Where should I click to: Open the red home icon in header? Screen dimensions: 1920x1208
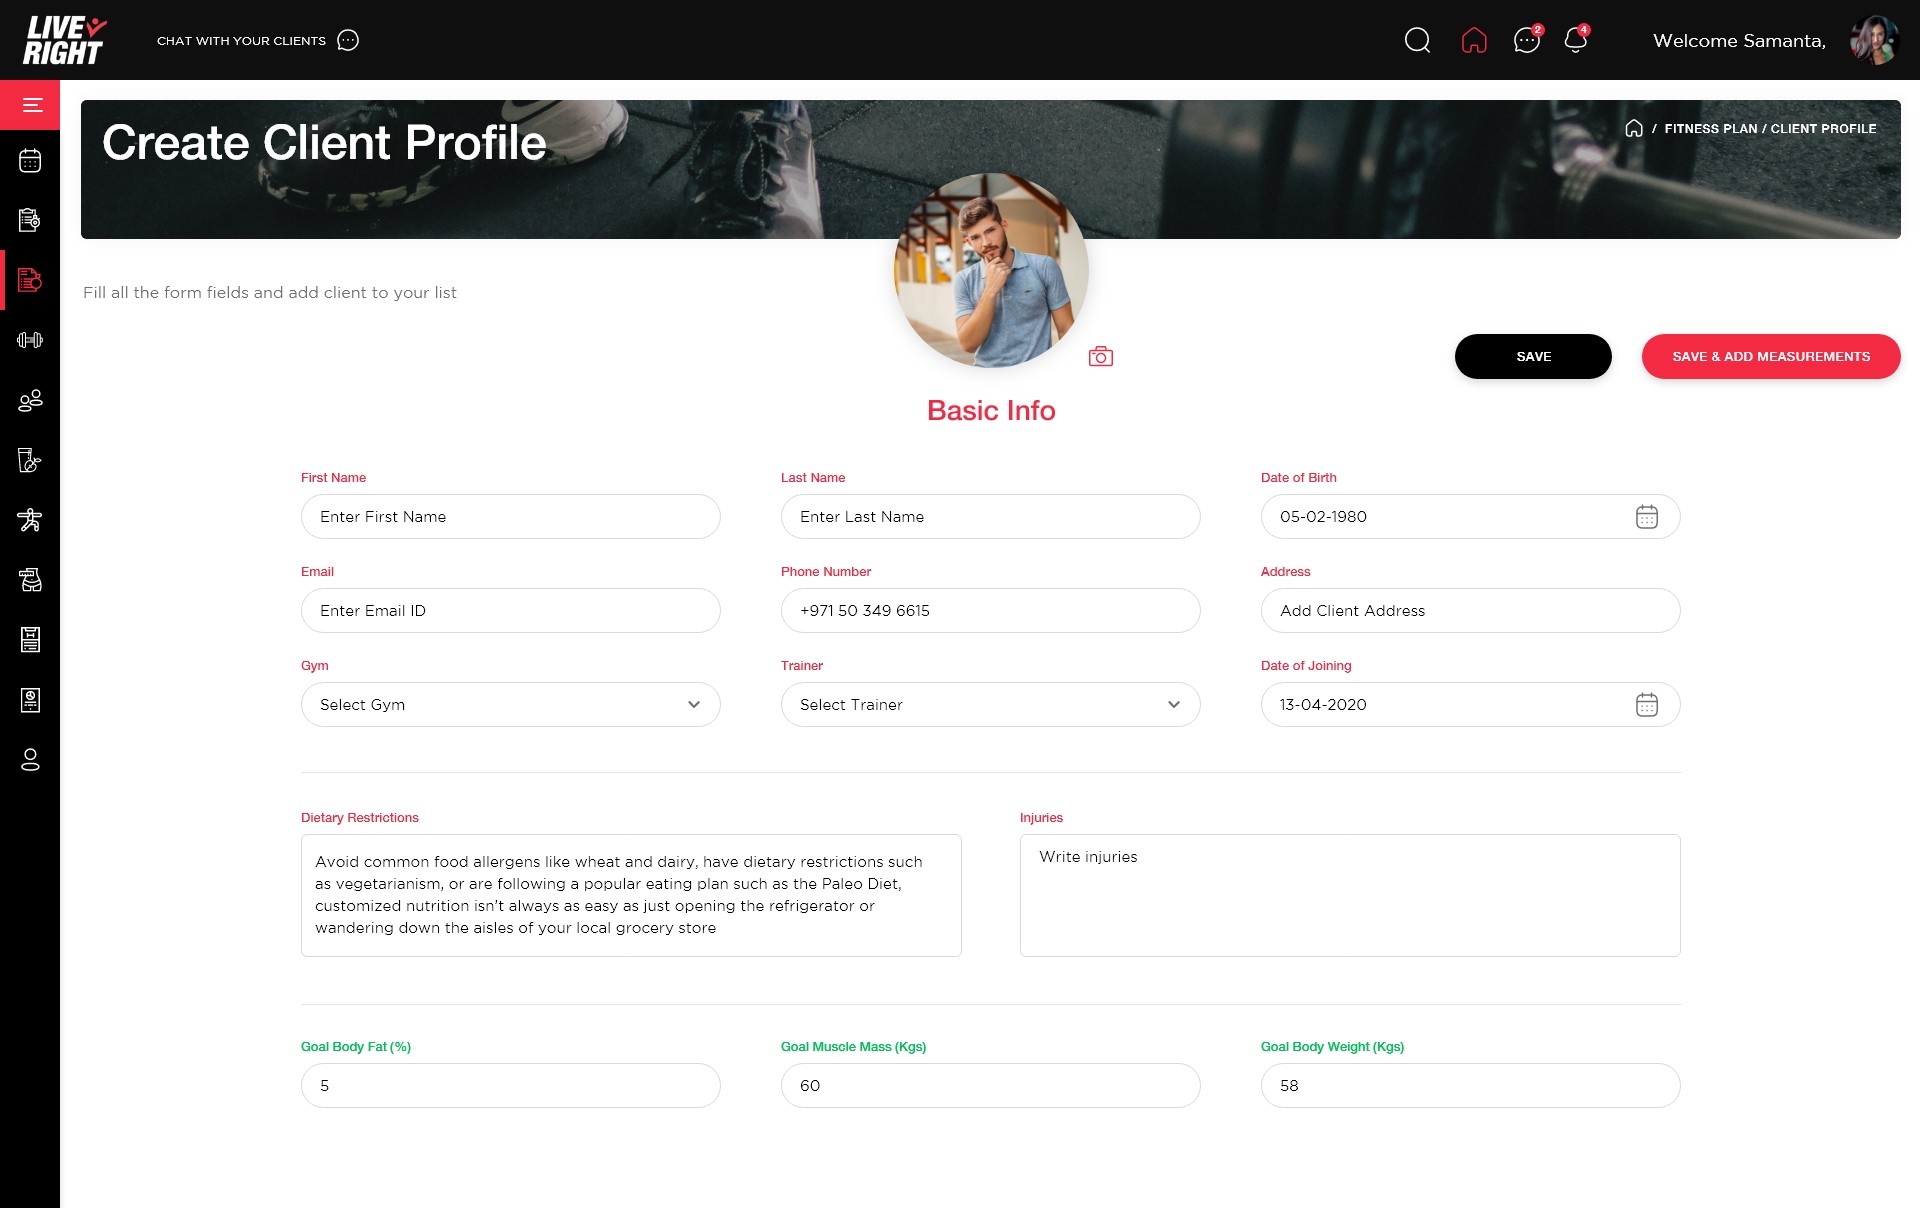(x=1474, y=40)
